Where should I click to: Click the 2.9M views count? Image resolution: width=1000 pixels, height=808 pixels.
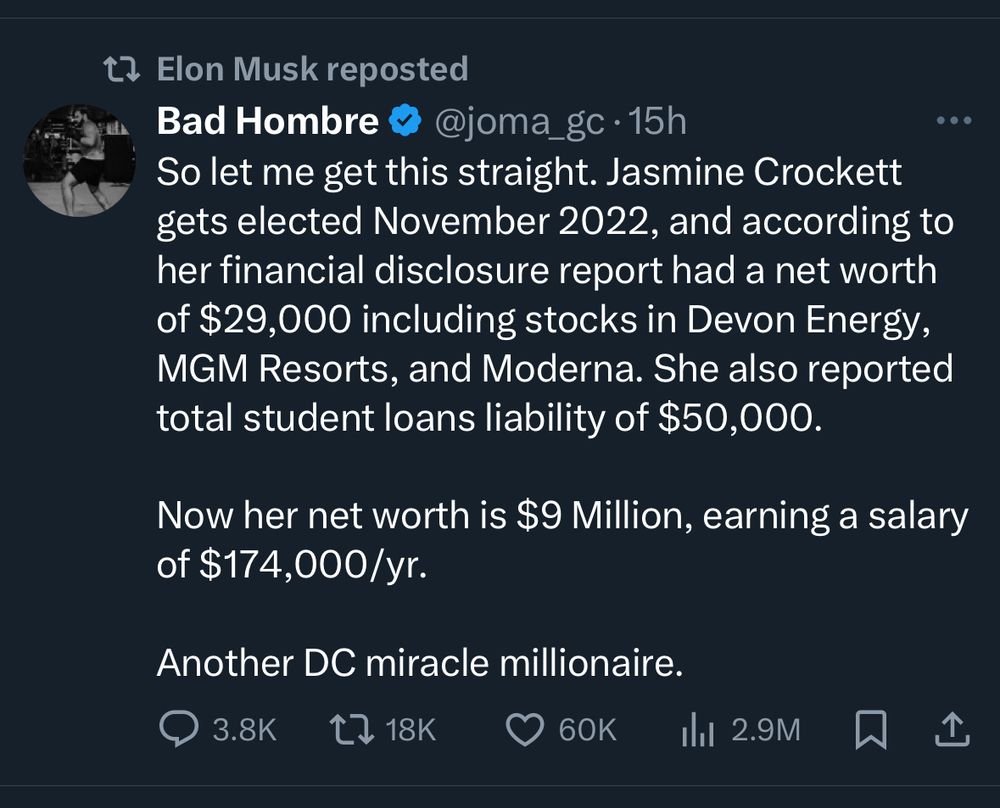coord(765,730)
